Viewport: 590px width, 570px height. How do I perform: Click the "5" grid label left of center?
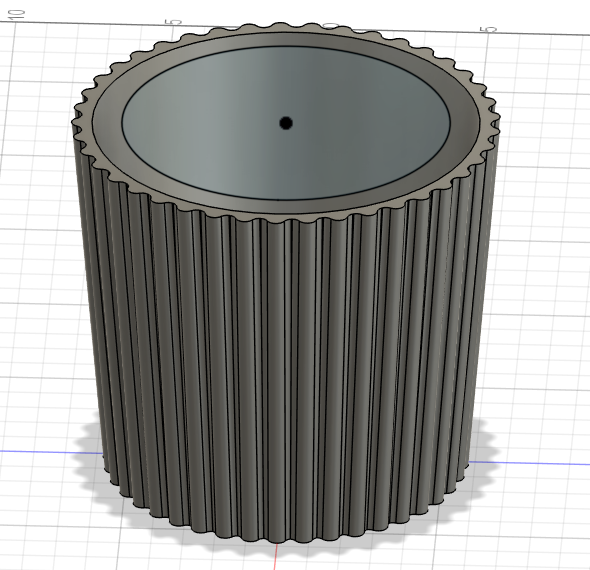click(x=174, y=22)
